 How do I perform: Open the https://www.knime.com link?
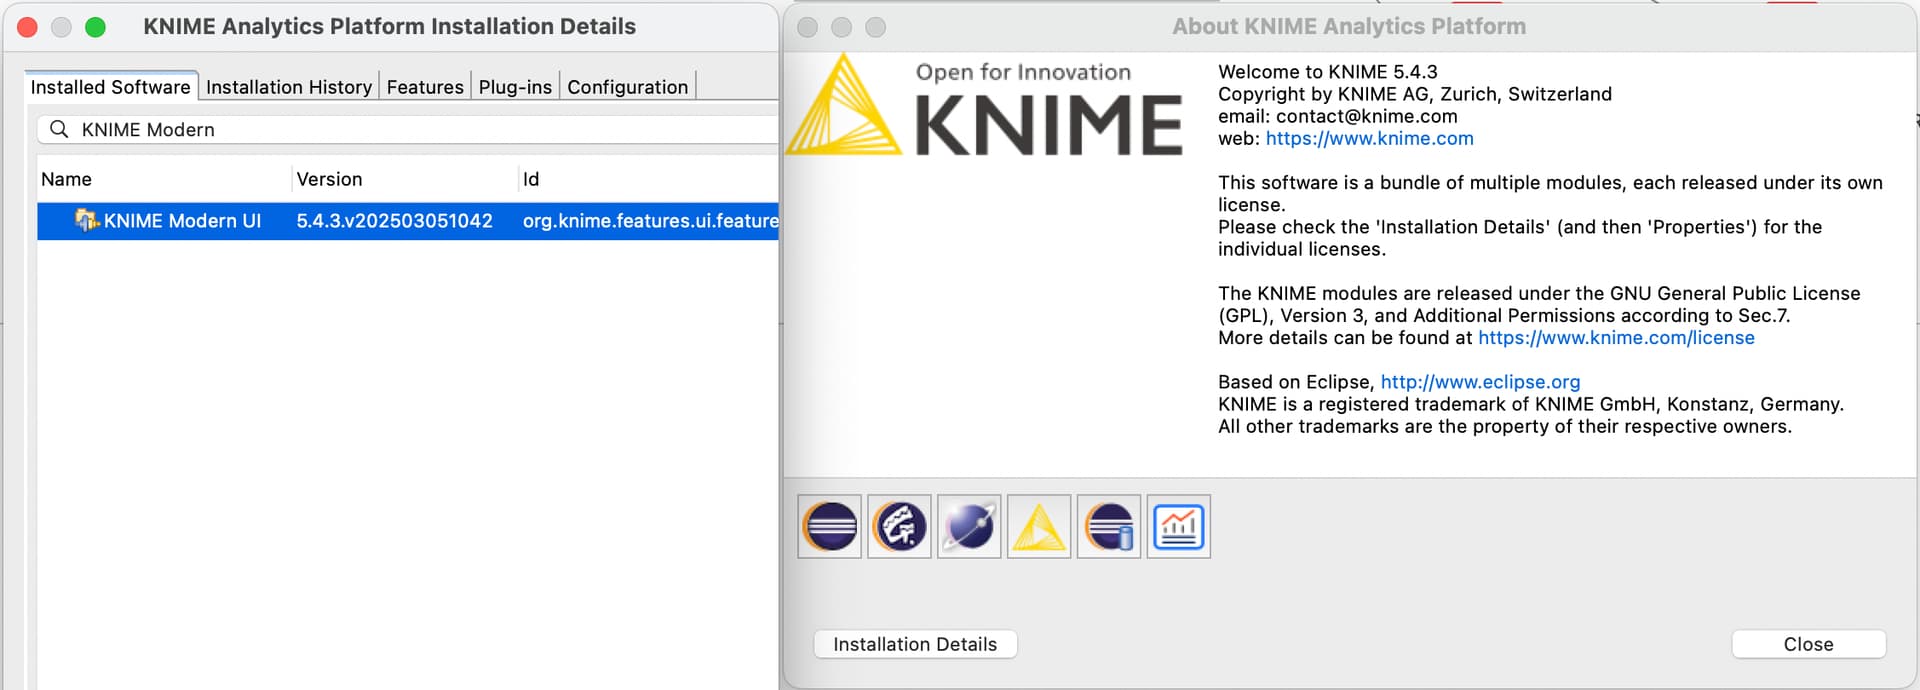(x=1369, y=138)
